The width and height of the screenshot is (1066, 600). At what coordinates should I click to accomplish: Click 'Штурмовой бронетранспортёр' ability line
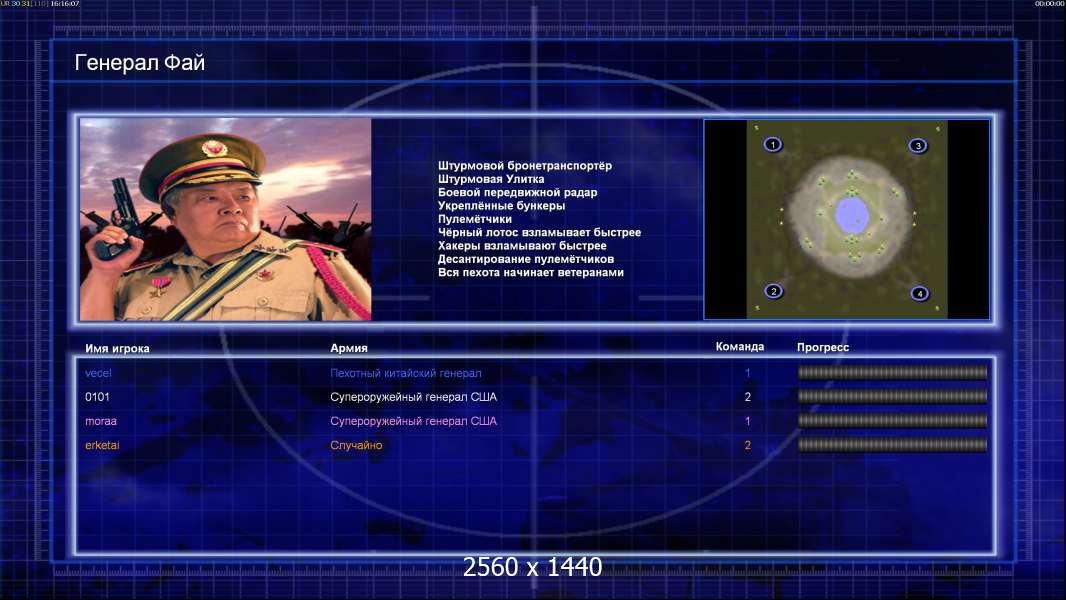pyautogui.click(x=525, y=166)
